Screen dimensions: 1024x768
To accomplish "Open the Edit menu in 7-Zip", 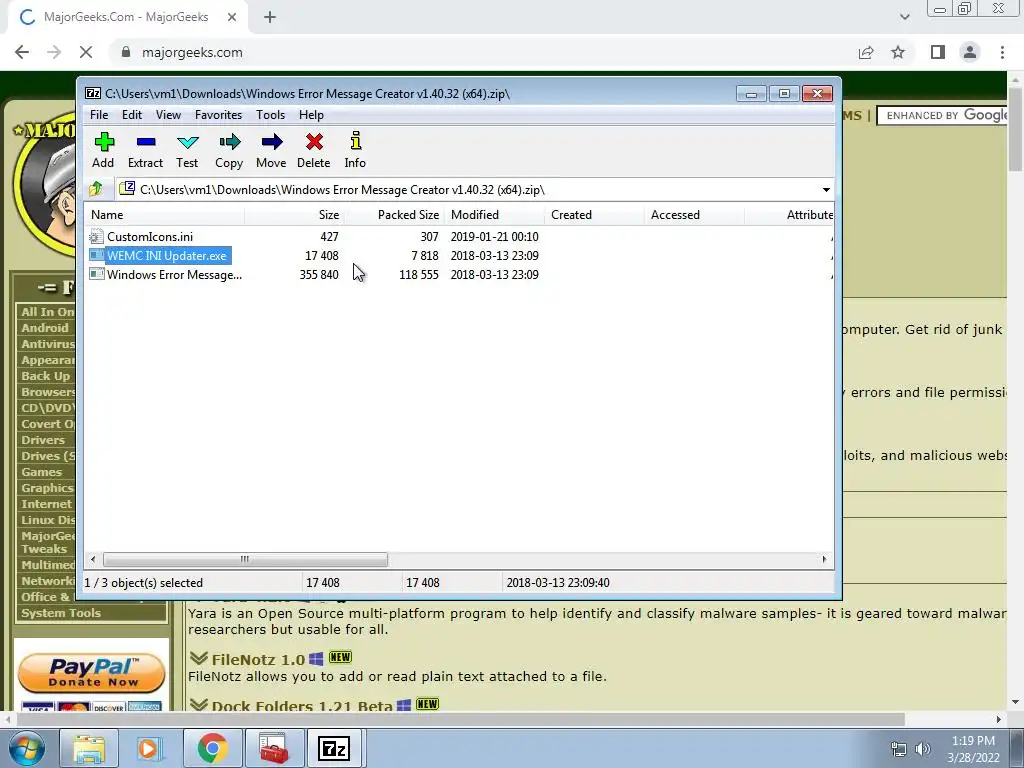I will pos(132,115).
